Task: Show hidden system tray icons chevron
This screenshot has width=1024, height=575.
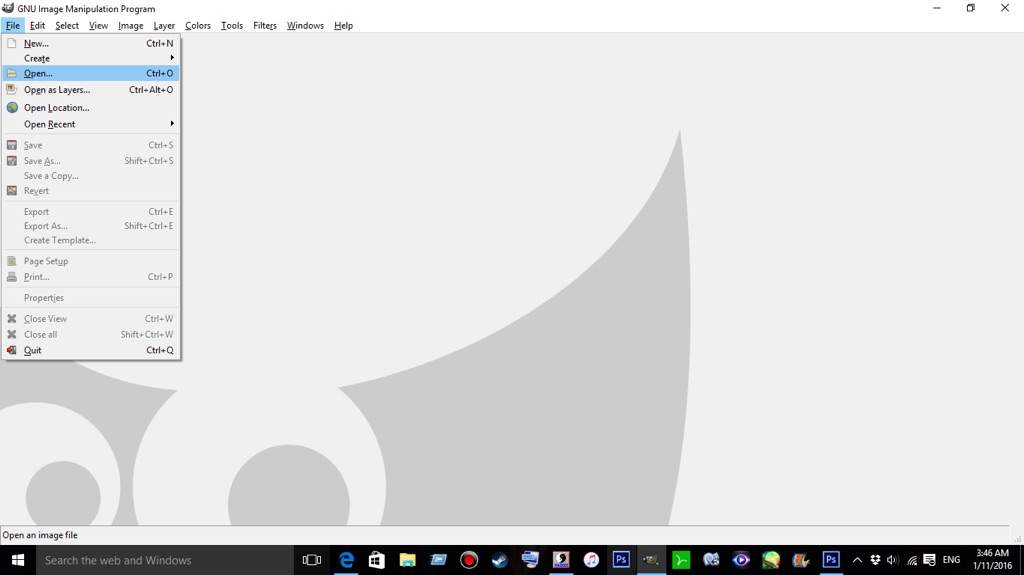Action: pyautogui.click(x=857, y=560)
